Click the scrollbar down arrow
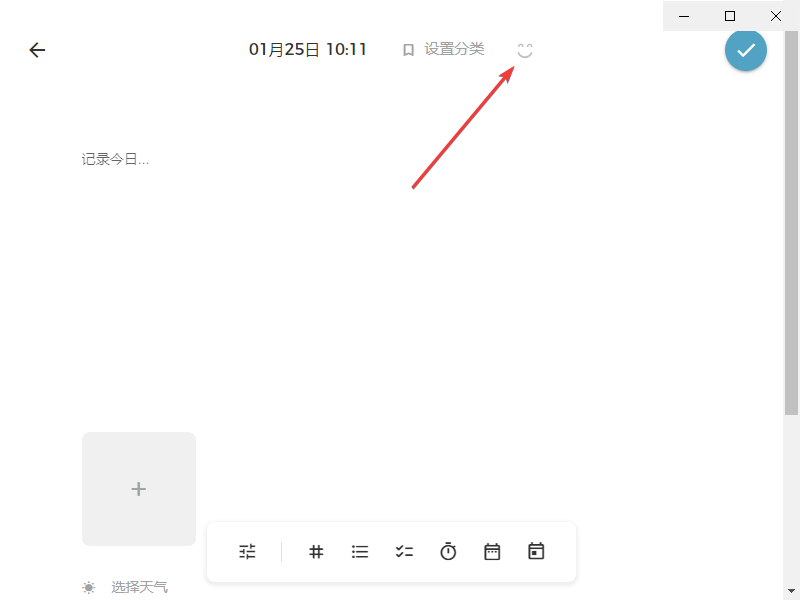Screen dimensions: 800x600 tap(791, 591)
